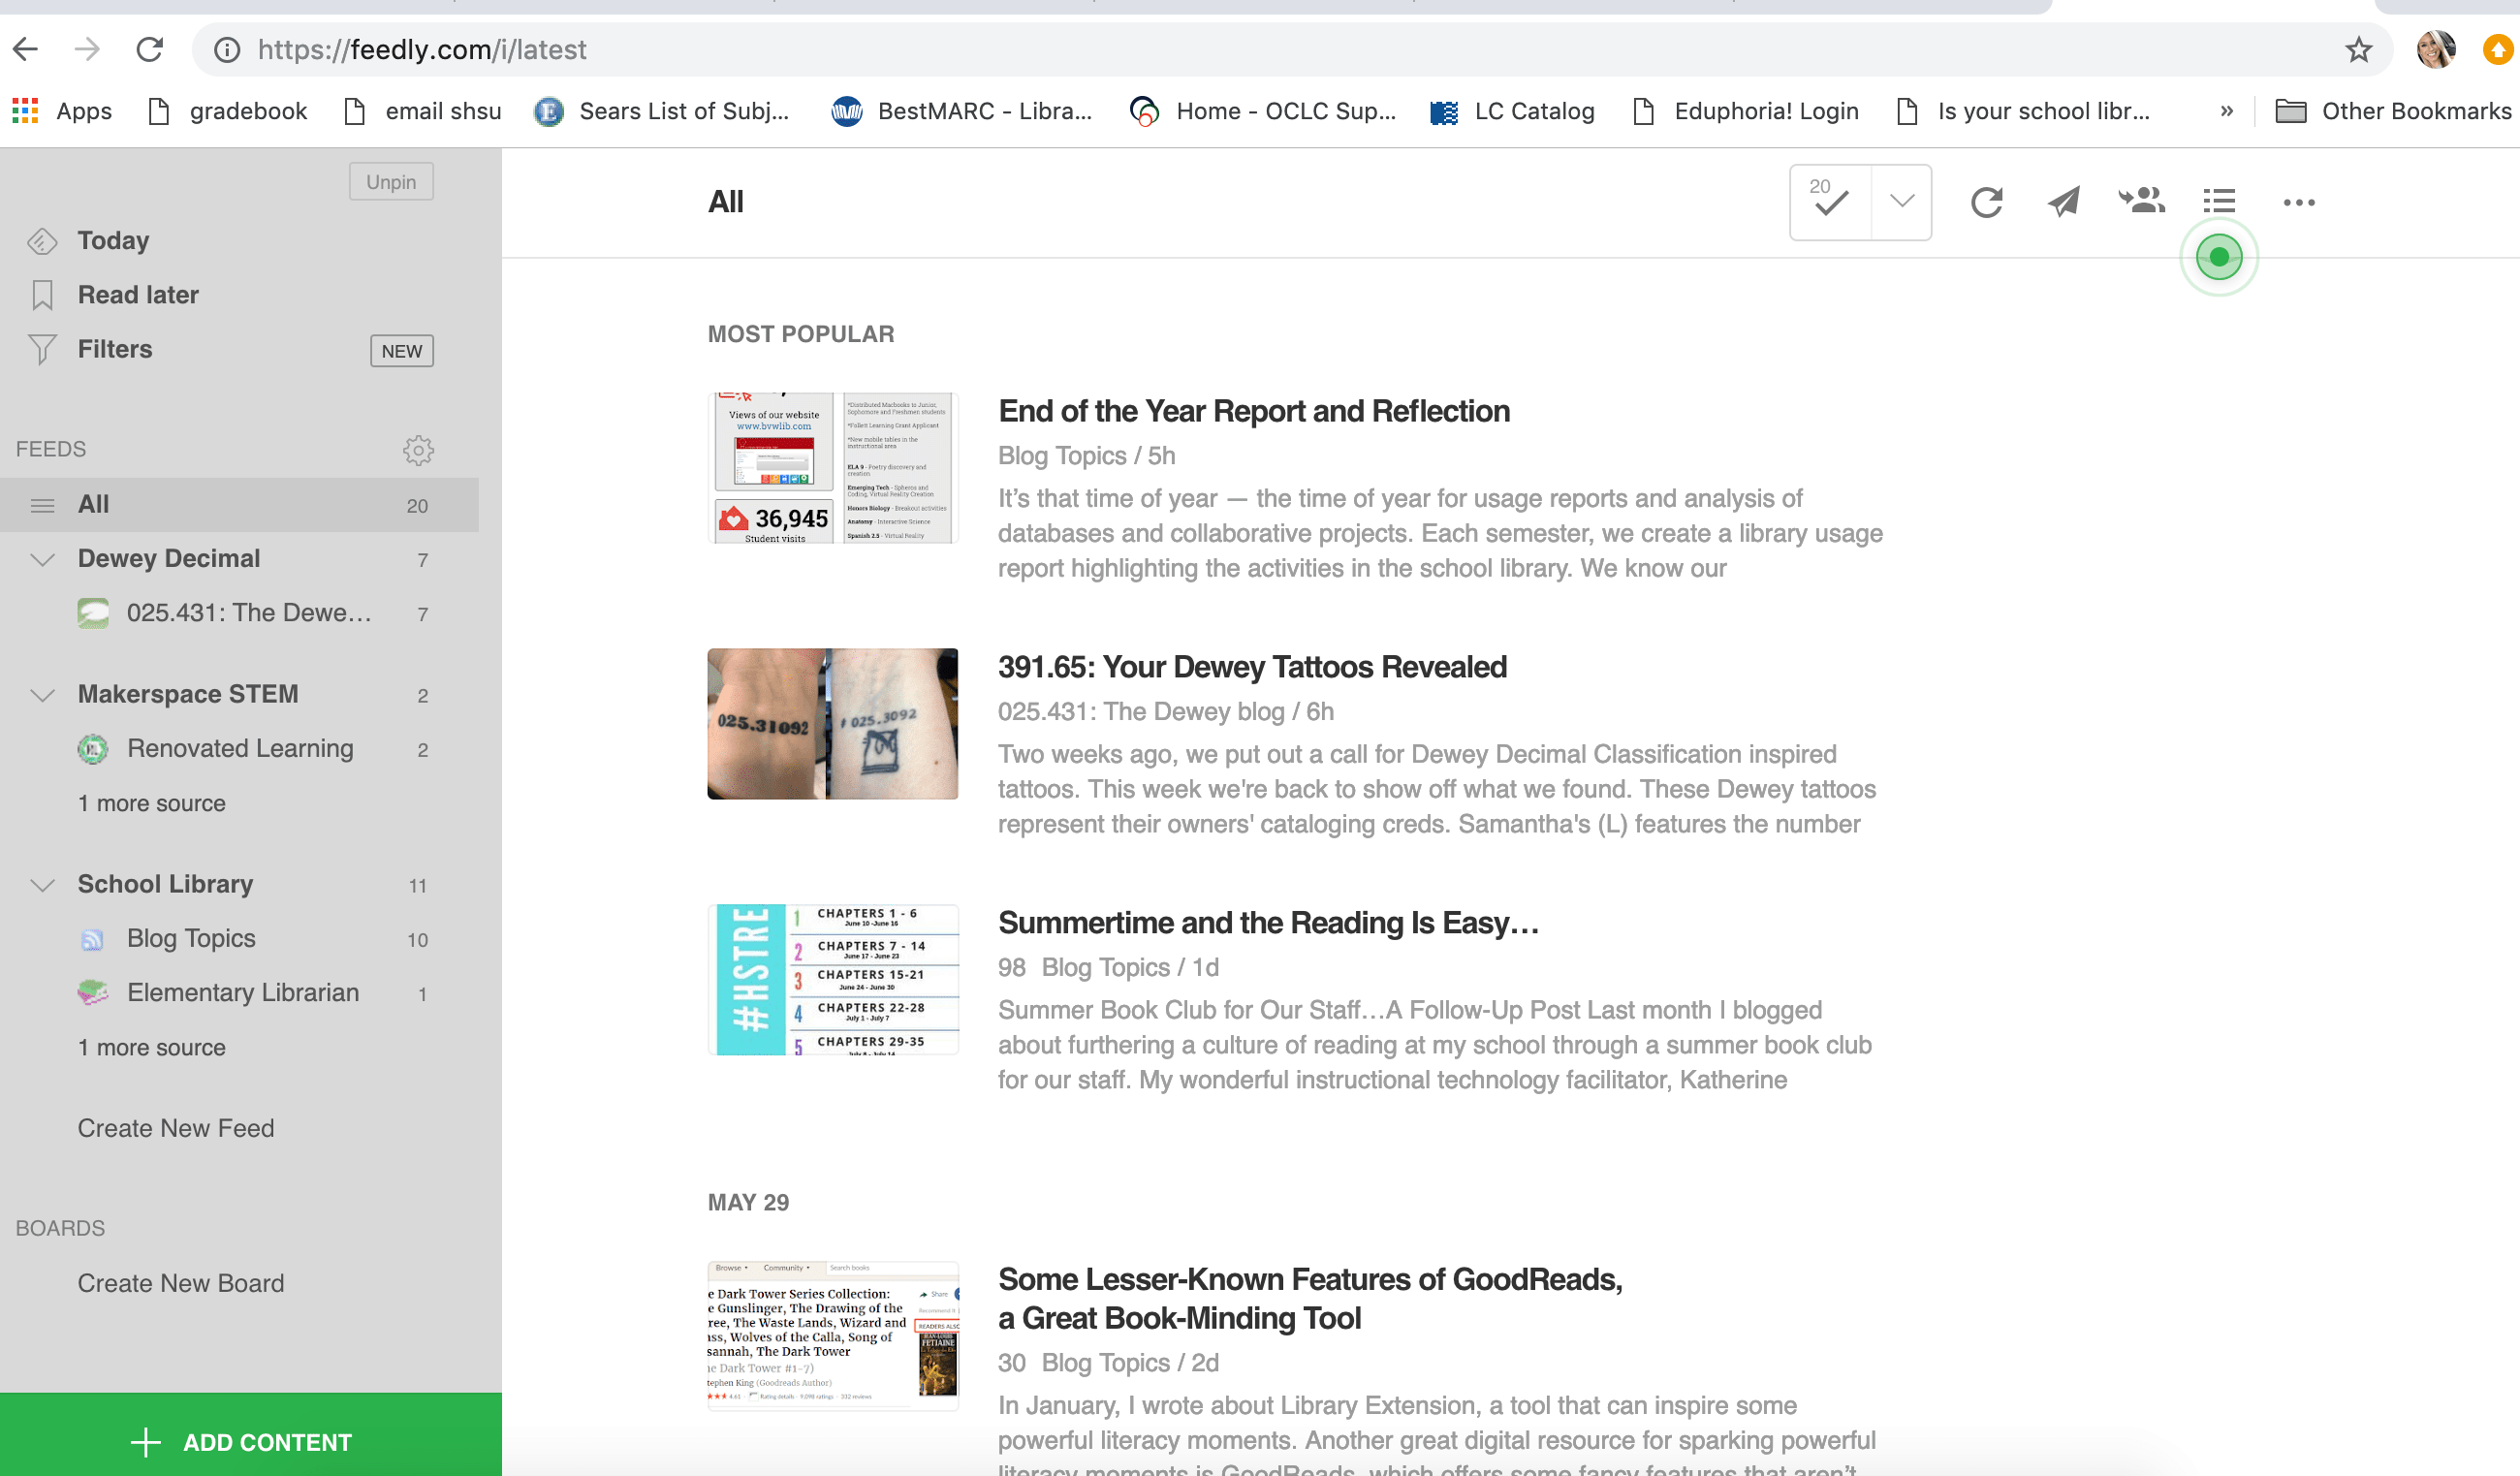The height and width of the screenshot is (1476, 2520).
Task: Share articles using the paper plane icon
Action: pos(2063,202)
